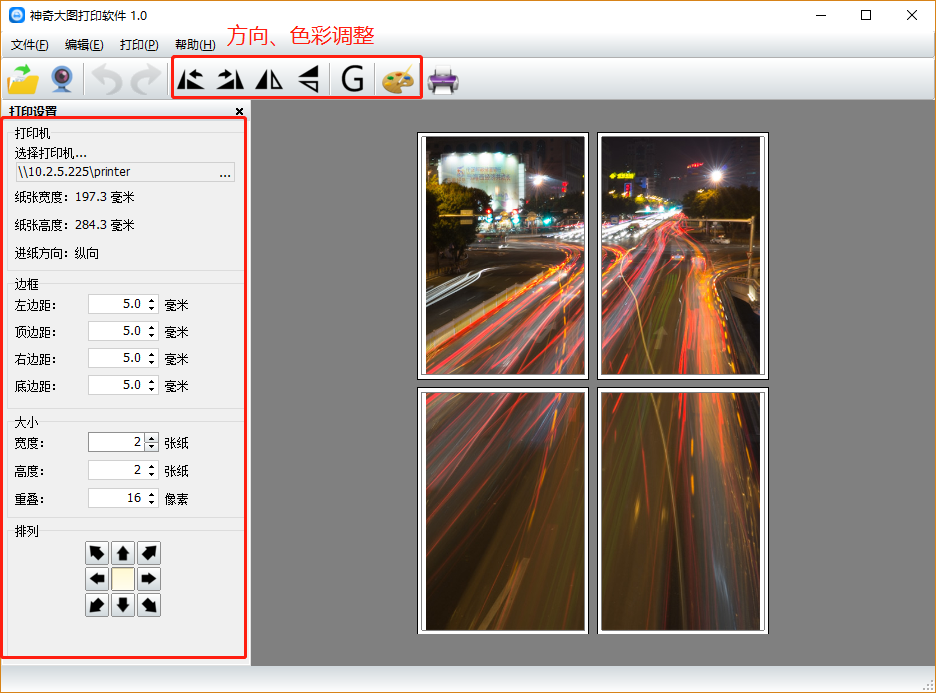936x693 pixels.
Task: Click the G grayscale toolbar icon
Action: tap(352, 78)
